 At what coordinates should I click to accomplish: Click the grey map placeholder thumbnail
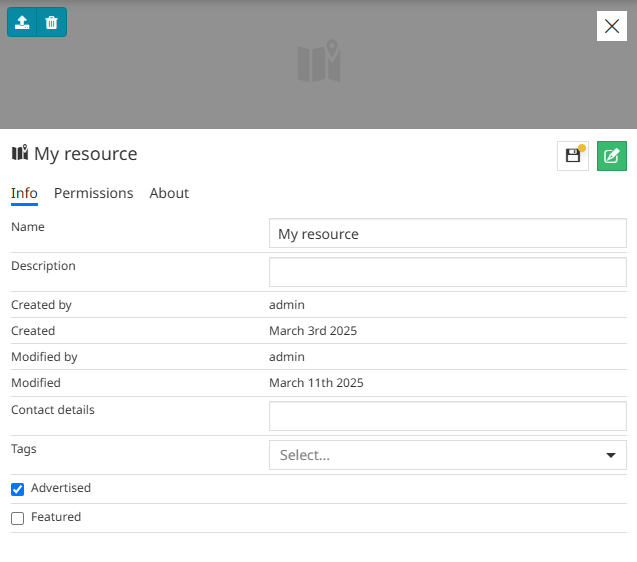pos(319,62)
